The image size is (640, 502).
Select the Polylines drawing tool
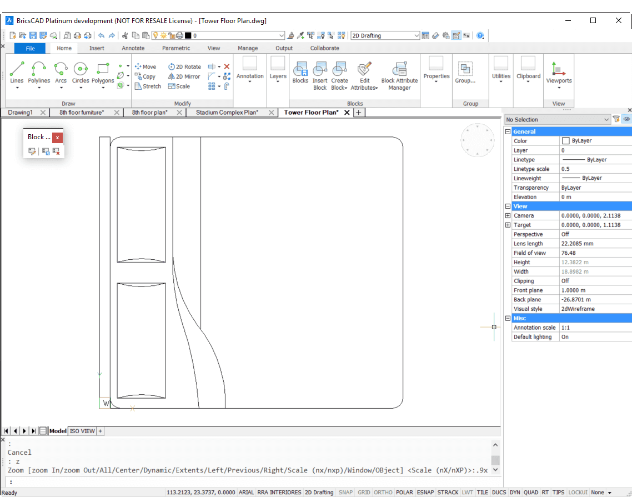tap(39, 69)
